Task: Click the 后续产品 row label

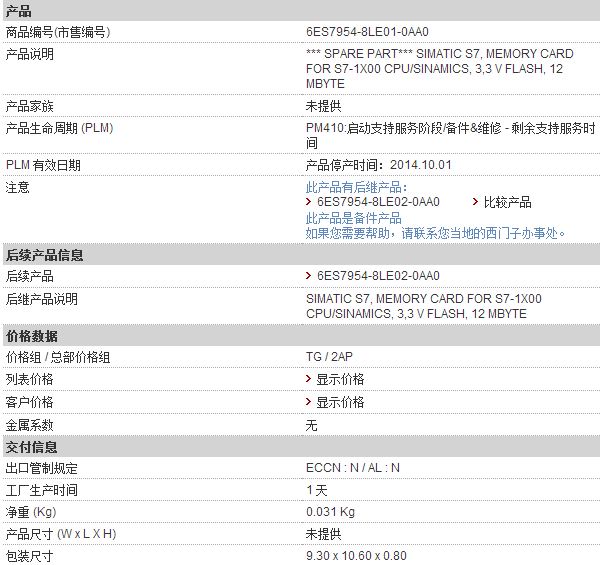Action: 29,276
